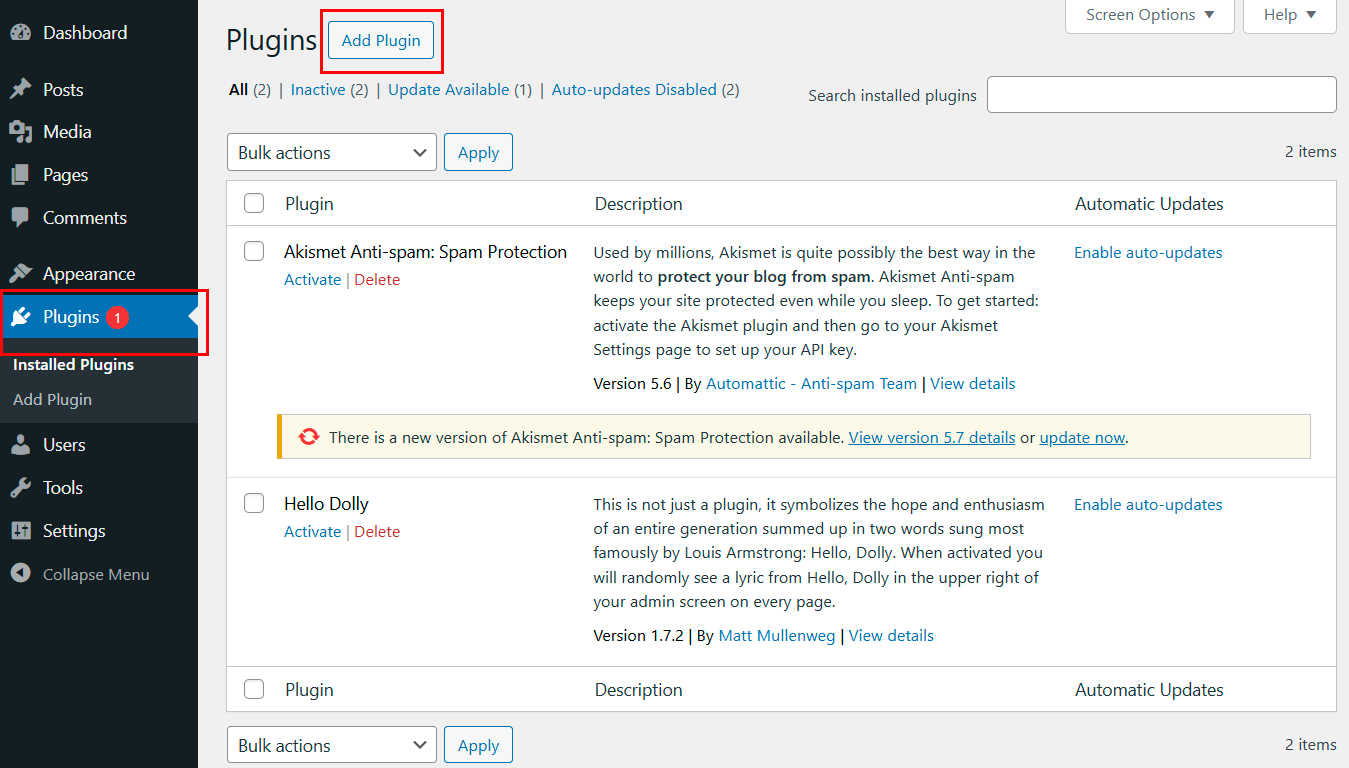Click the Pages icon in sidebar
Screen dimensions: 1349x768
pyautogui.click(x=20, y=175)
